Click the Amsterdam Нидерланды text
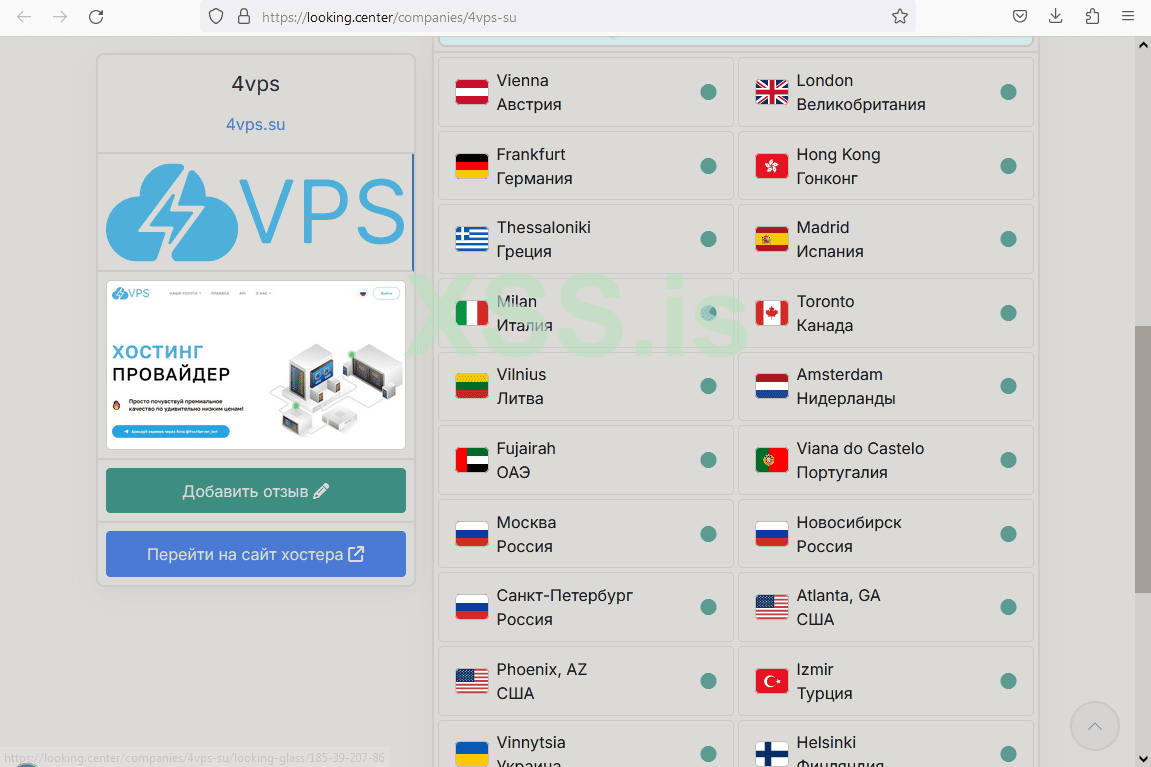Screen dimensions: 1151x767 846,386
